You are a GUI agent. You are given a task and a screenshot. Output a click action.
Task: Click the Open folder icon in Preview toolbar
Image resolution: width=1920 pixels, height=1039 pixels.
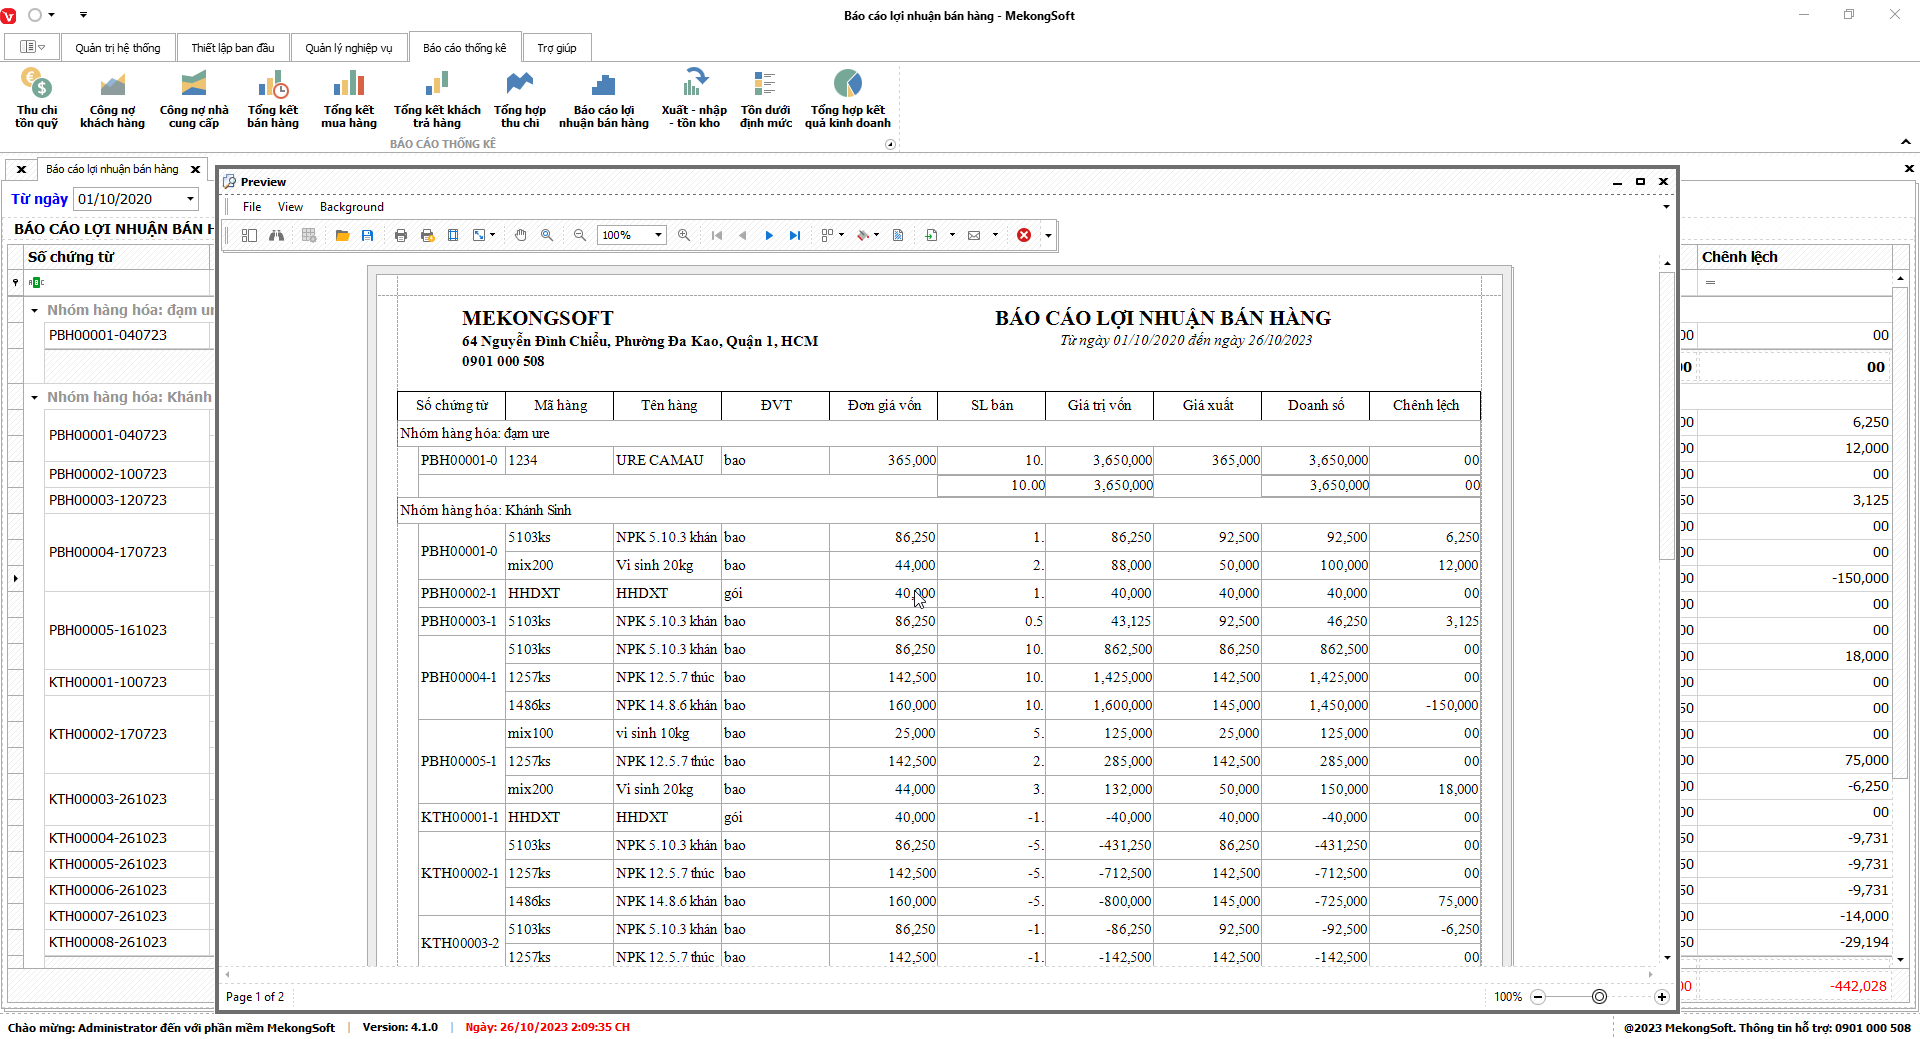(342, 235)
